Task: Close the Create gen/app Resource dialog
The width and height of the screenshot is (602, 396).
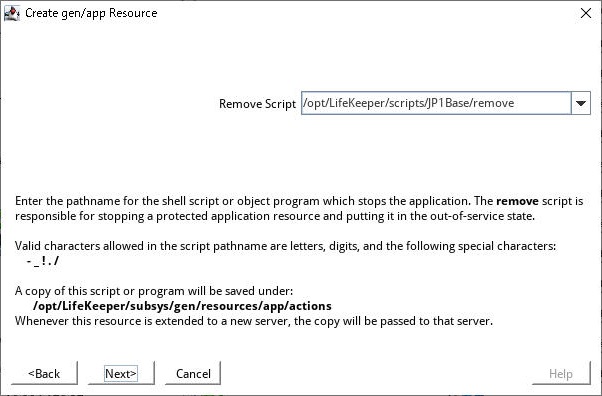Action: click(x=585, y=13)
